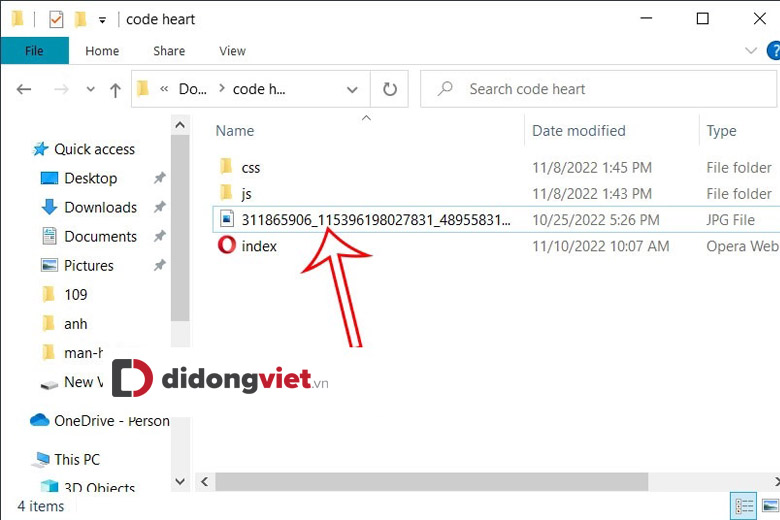Click the folder system icon in title bar
780x520 pixels.
tap(18, 19)
